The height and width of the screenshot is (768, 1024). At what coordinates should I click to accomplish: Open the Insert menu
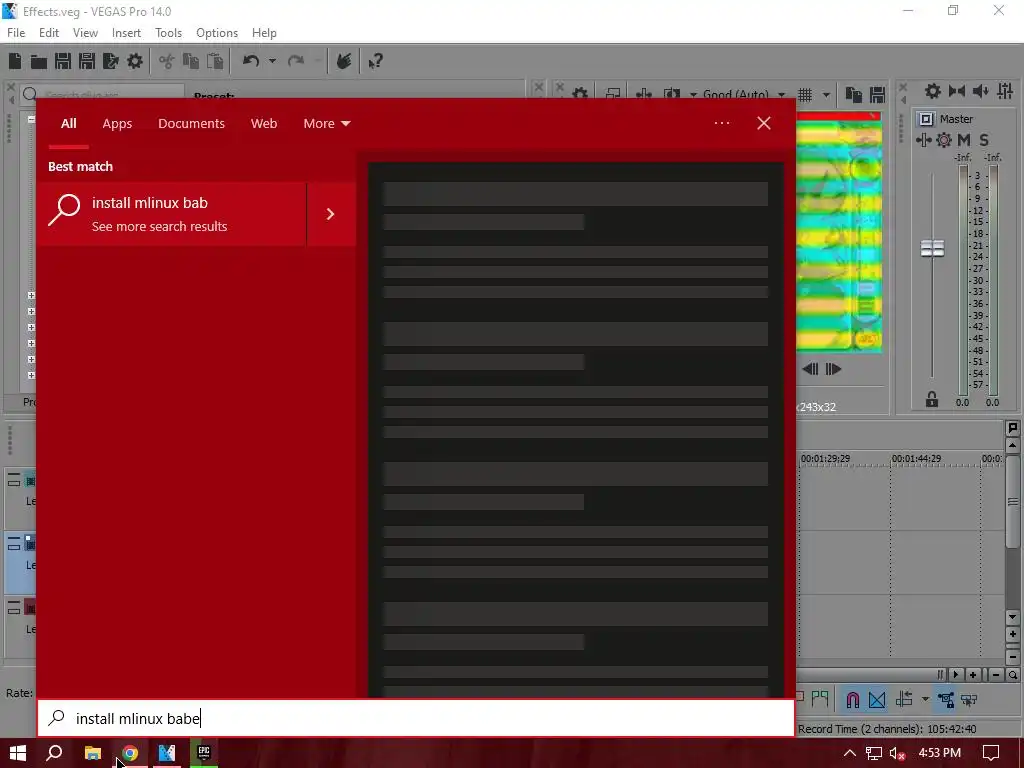click(x=126, y=33)
